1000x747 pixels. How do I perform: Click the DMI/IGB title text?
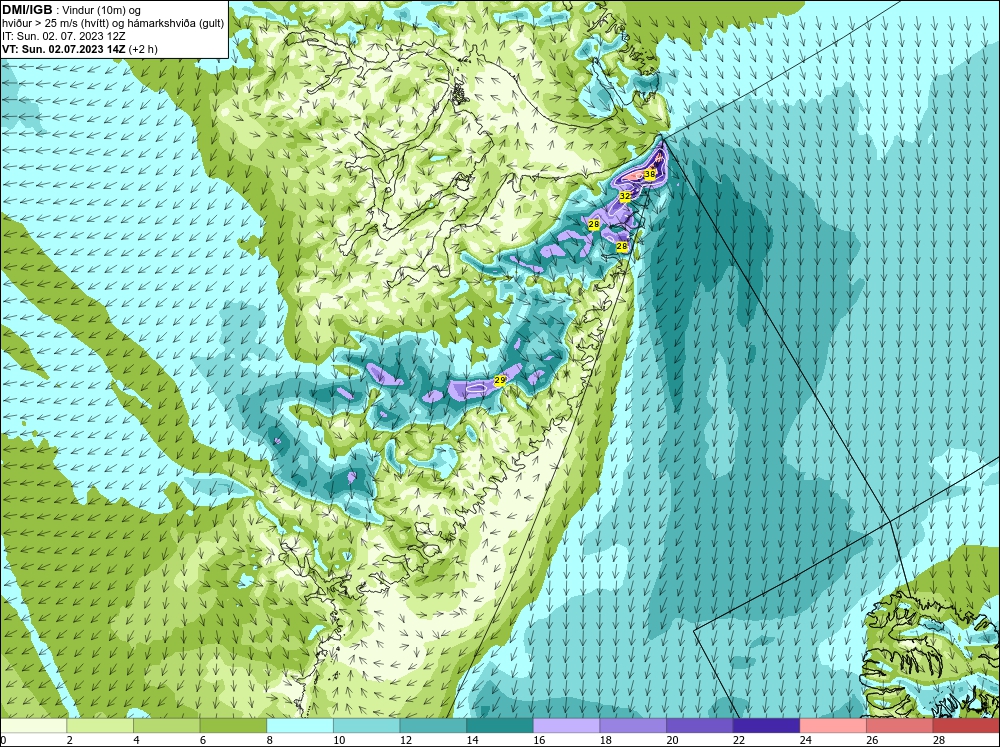point(27,10)
